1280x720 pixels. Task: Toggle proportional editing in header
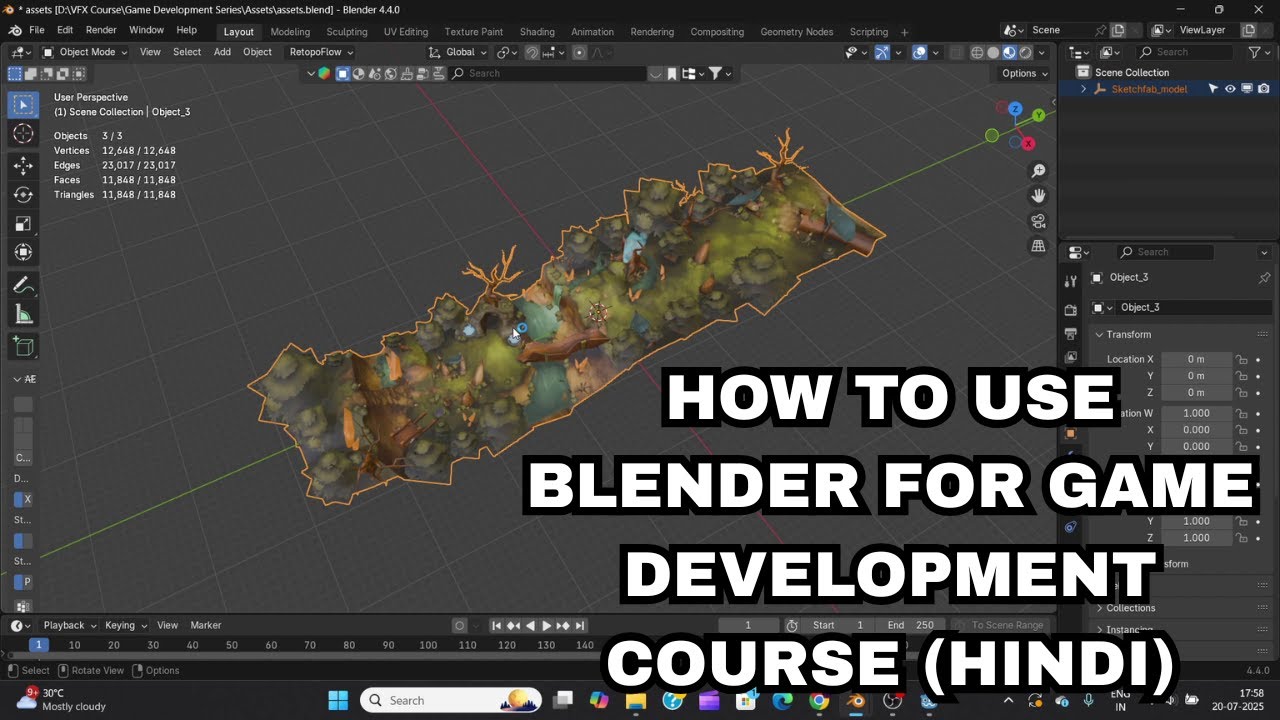[x=579, y=52]
